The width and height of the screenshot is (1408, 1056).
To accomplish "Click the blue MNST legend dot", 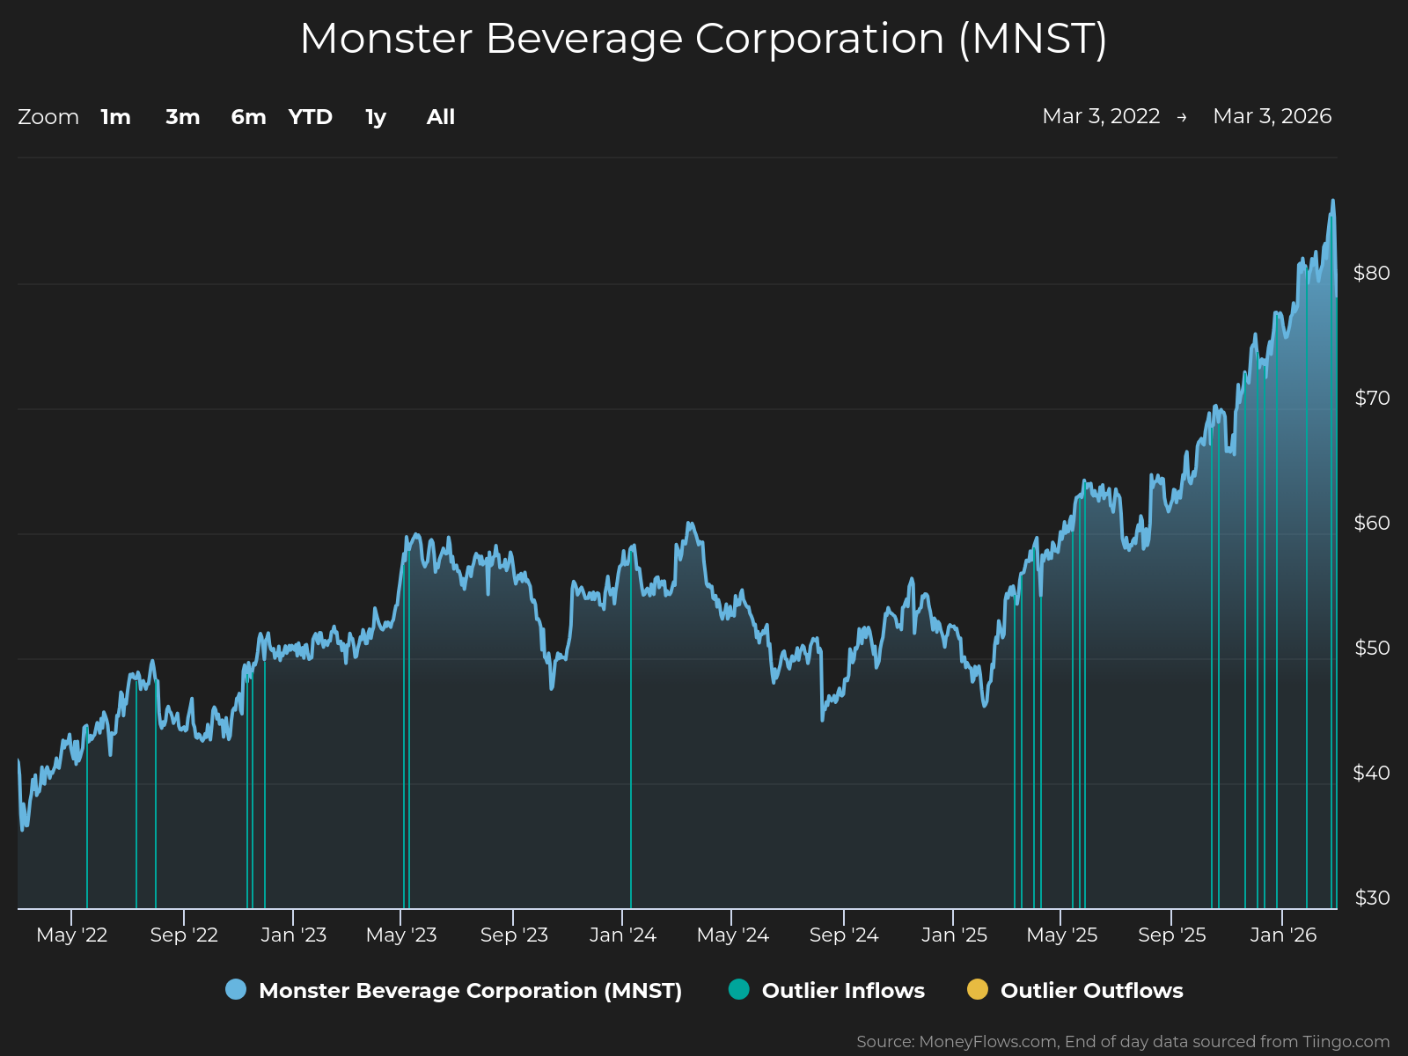I will tap(236, 989).
